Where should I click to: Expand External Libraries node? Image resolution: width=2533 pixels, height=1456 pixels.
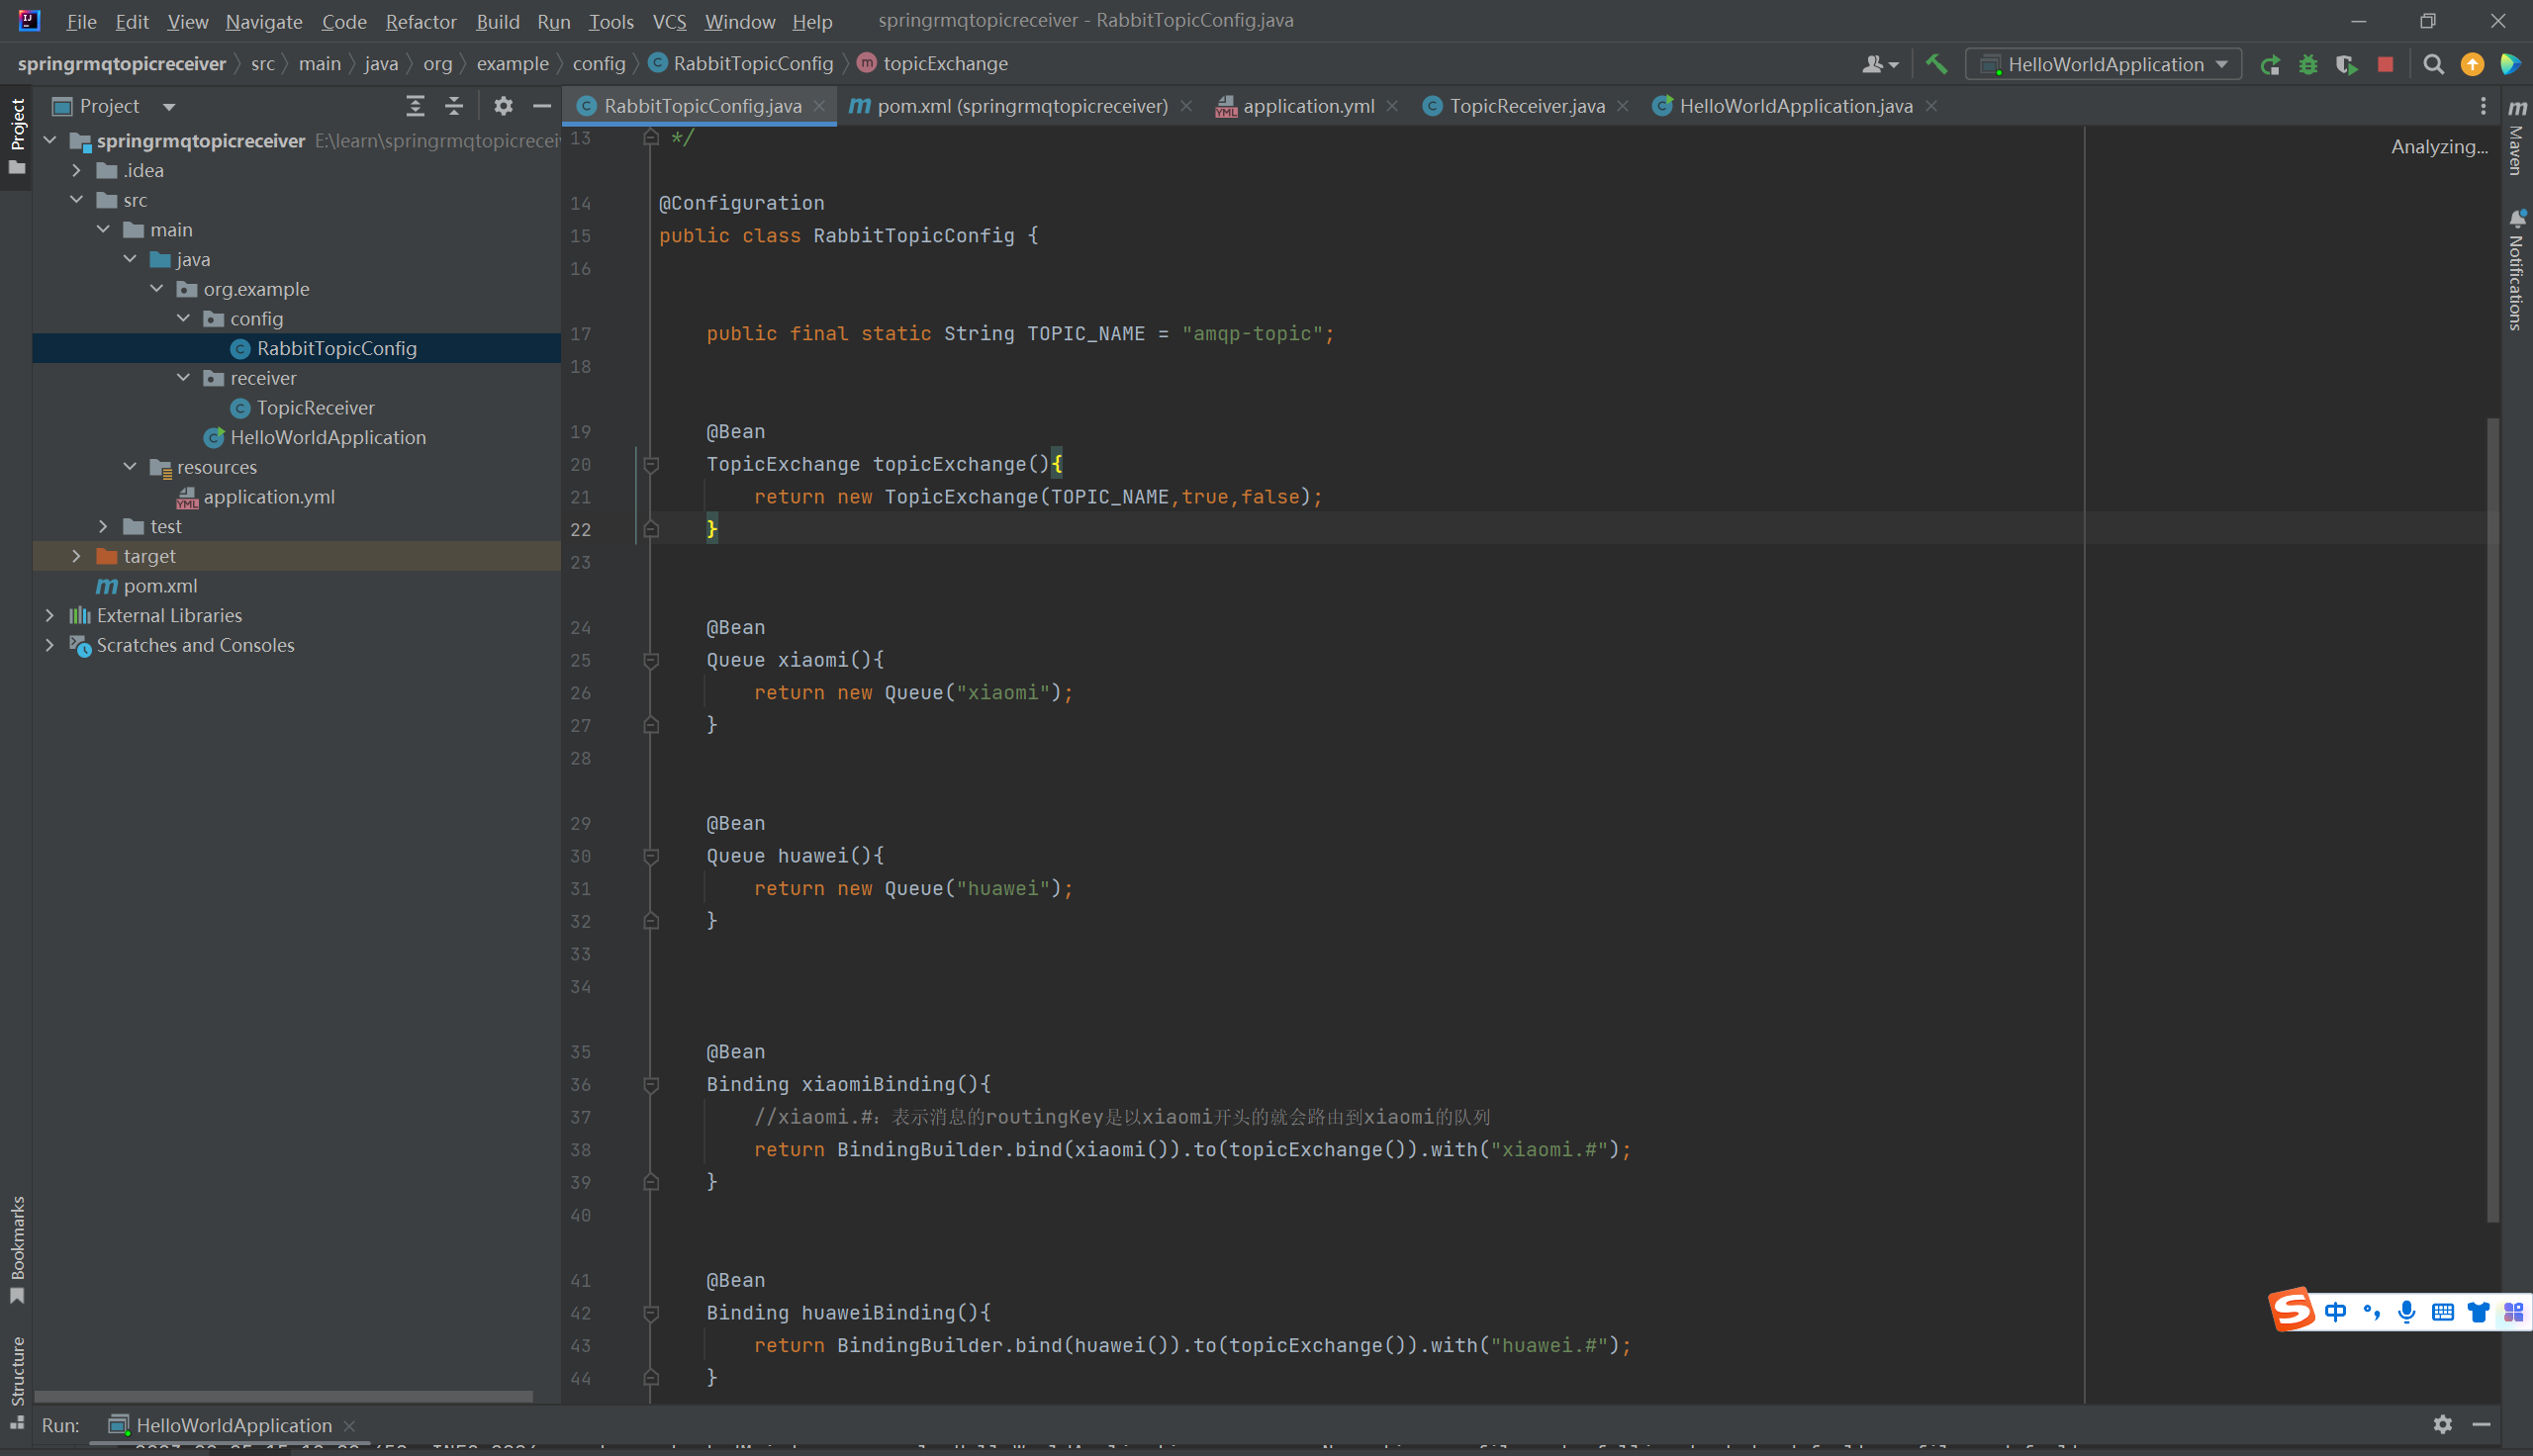point(50,615)
